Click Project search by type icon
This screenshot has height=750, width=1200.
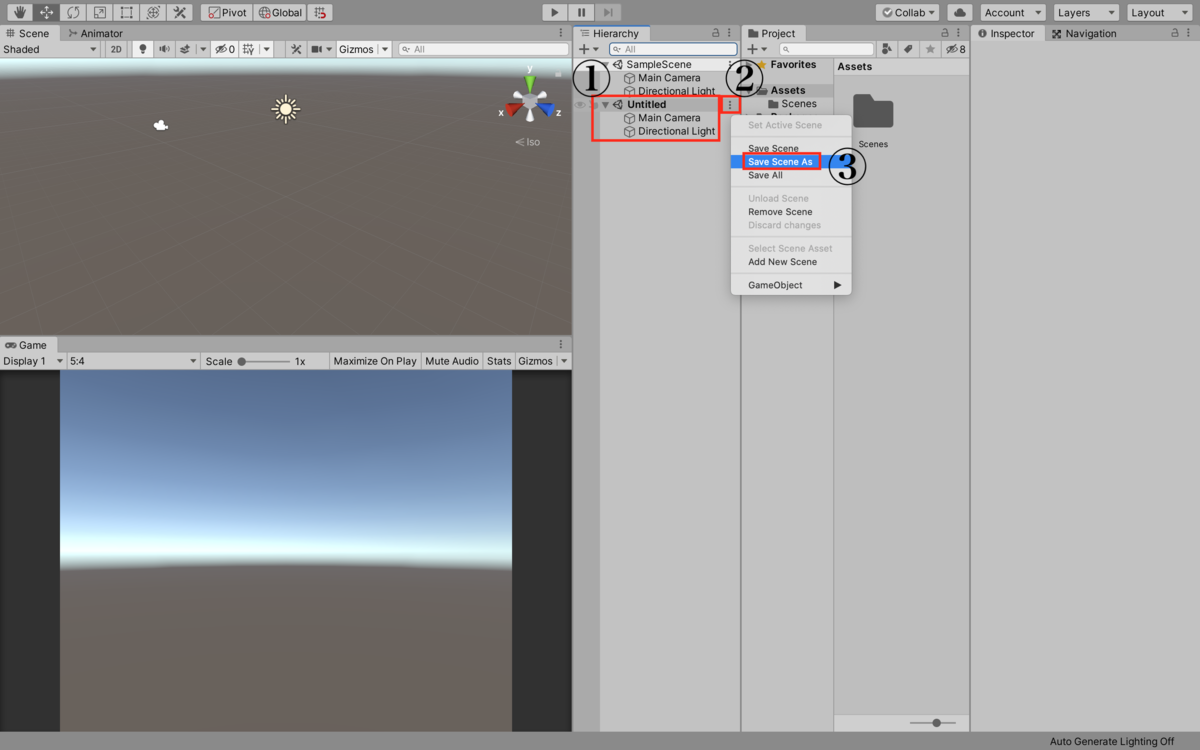point(887,49)
